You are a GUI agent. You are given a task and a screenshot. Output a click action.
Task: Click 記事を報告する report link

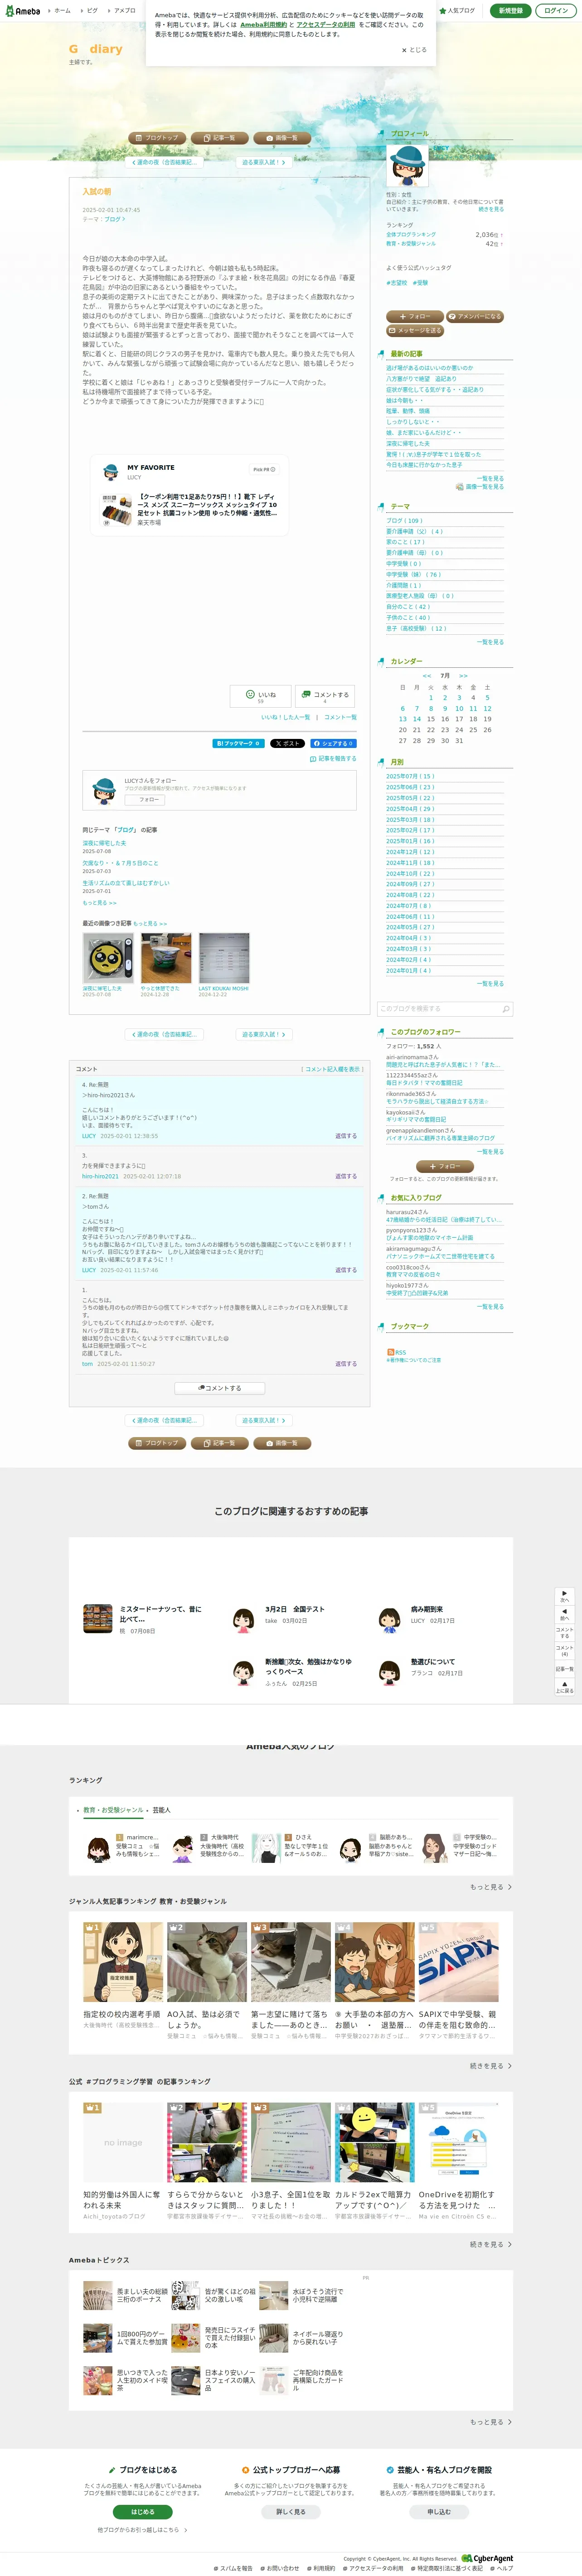[333, 759]
